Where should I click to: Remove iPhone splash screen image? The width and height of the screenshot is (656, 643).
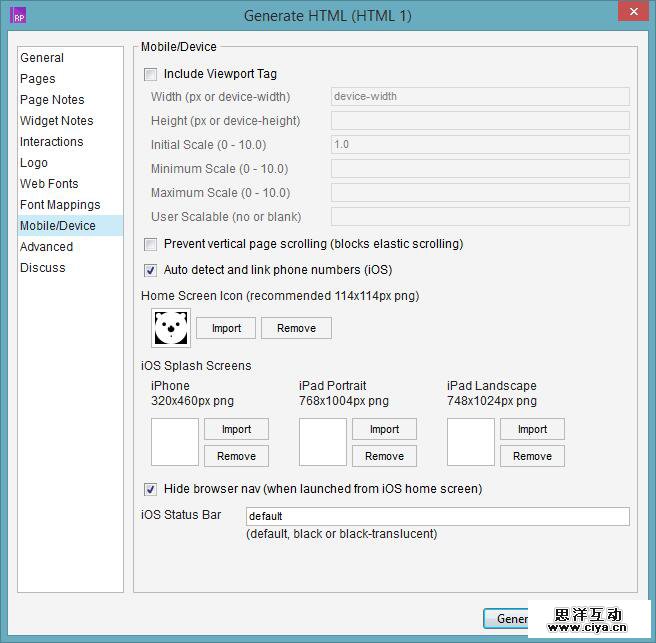click(236, 456)
